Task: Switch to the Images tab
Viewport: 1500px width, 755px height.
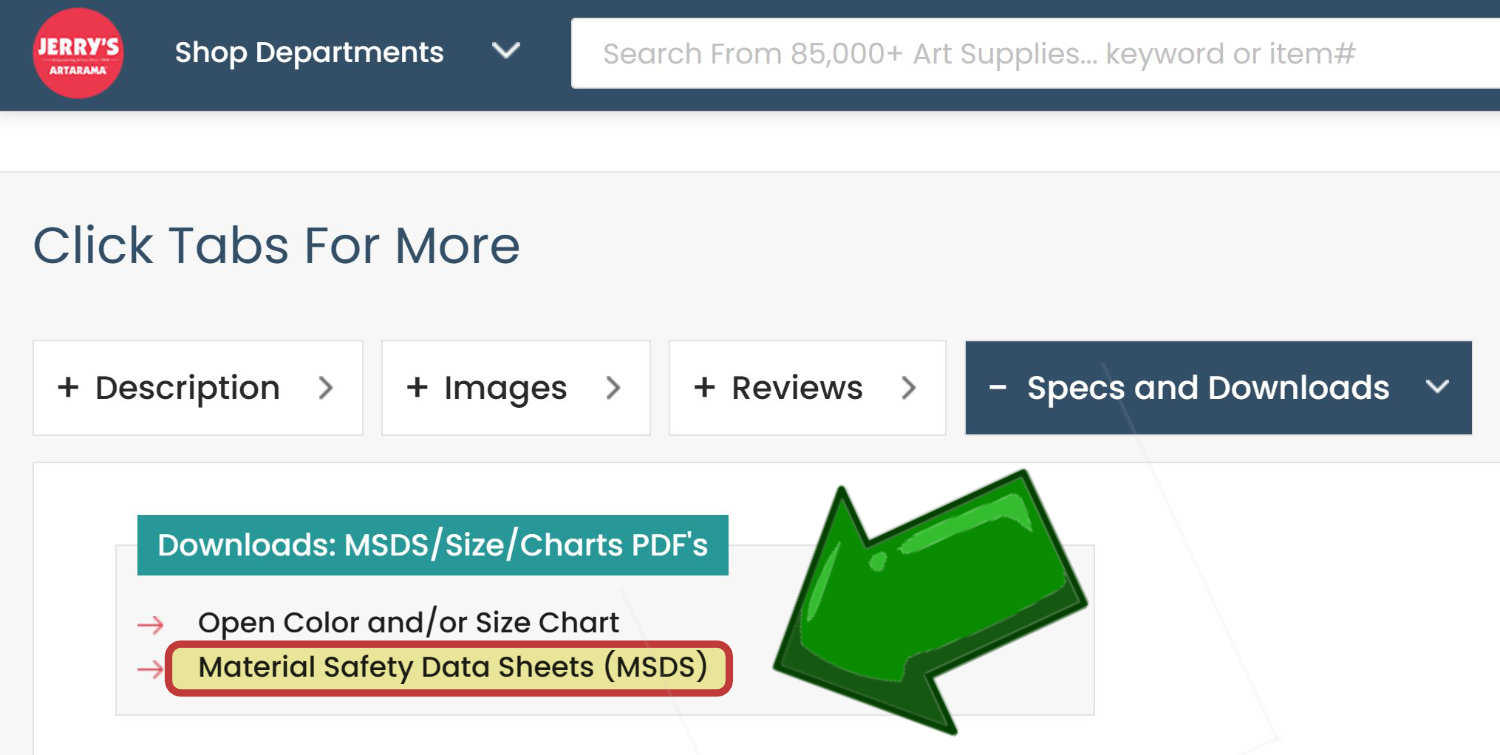Action: pyautogui.click(x=505, y=388)
